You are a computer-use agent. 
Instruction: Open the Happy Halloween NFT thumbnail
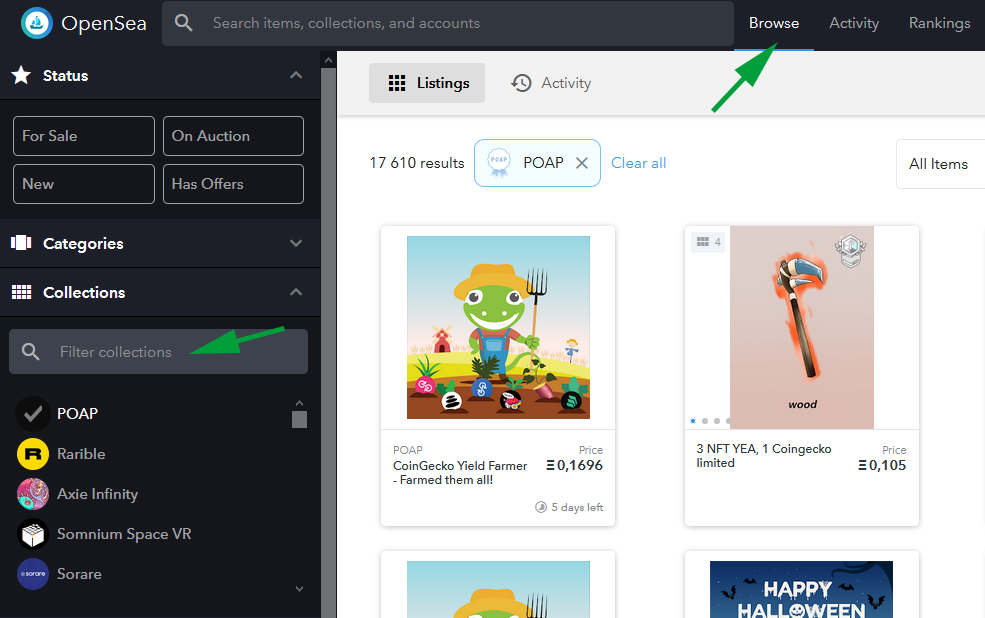tap(801, 589)
